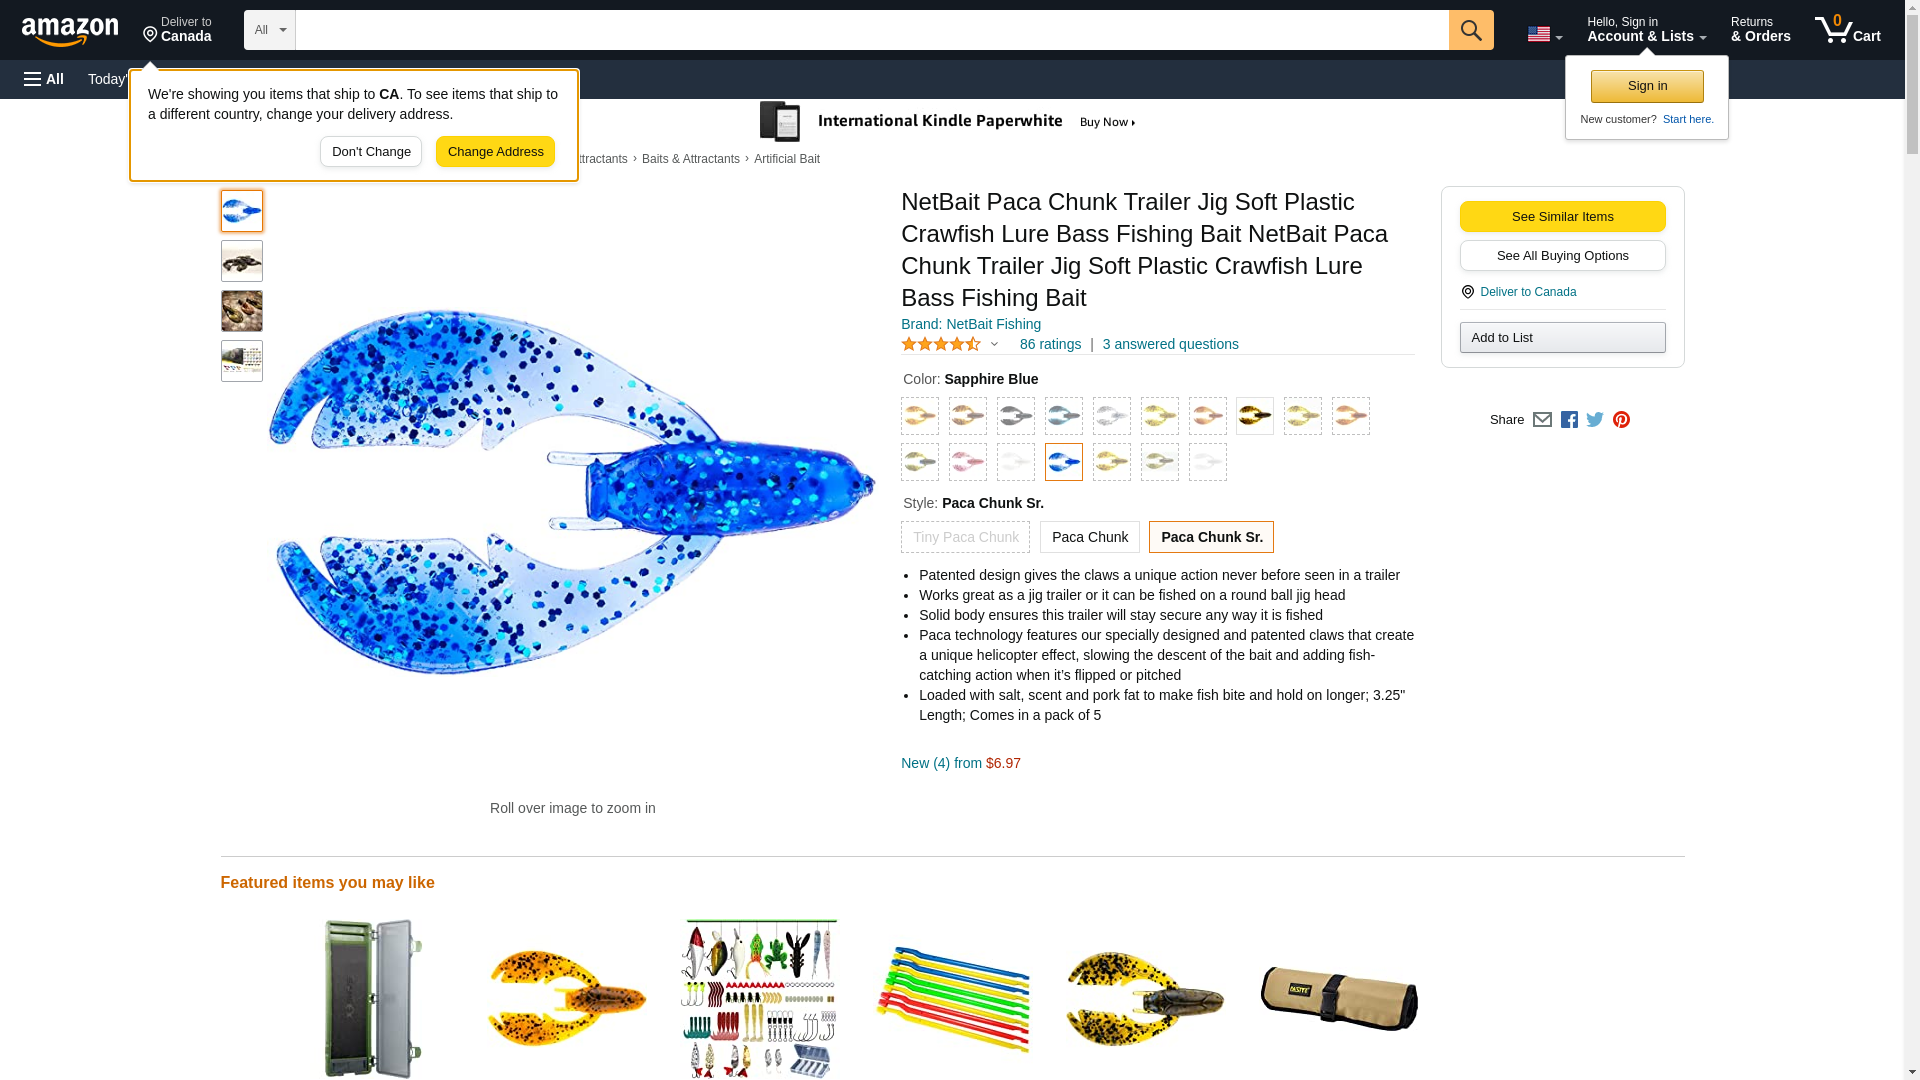Choose the dark black-brown color swatch
This screenshot has width=1920, height=1080.
tap(1254, 416)
